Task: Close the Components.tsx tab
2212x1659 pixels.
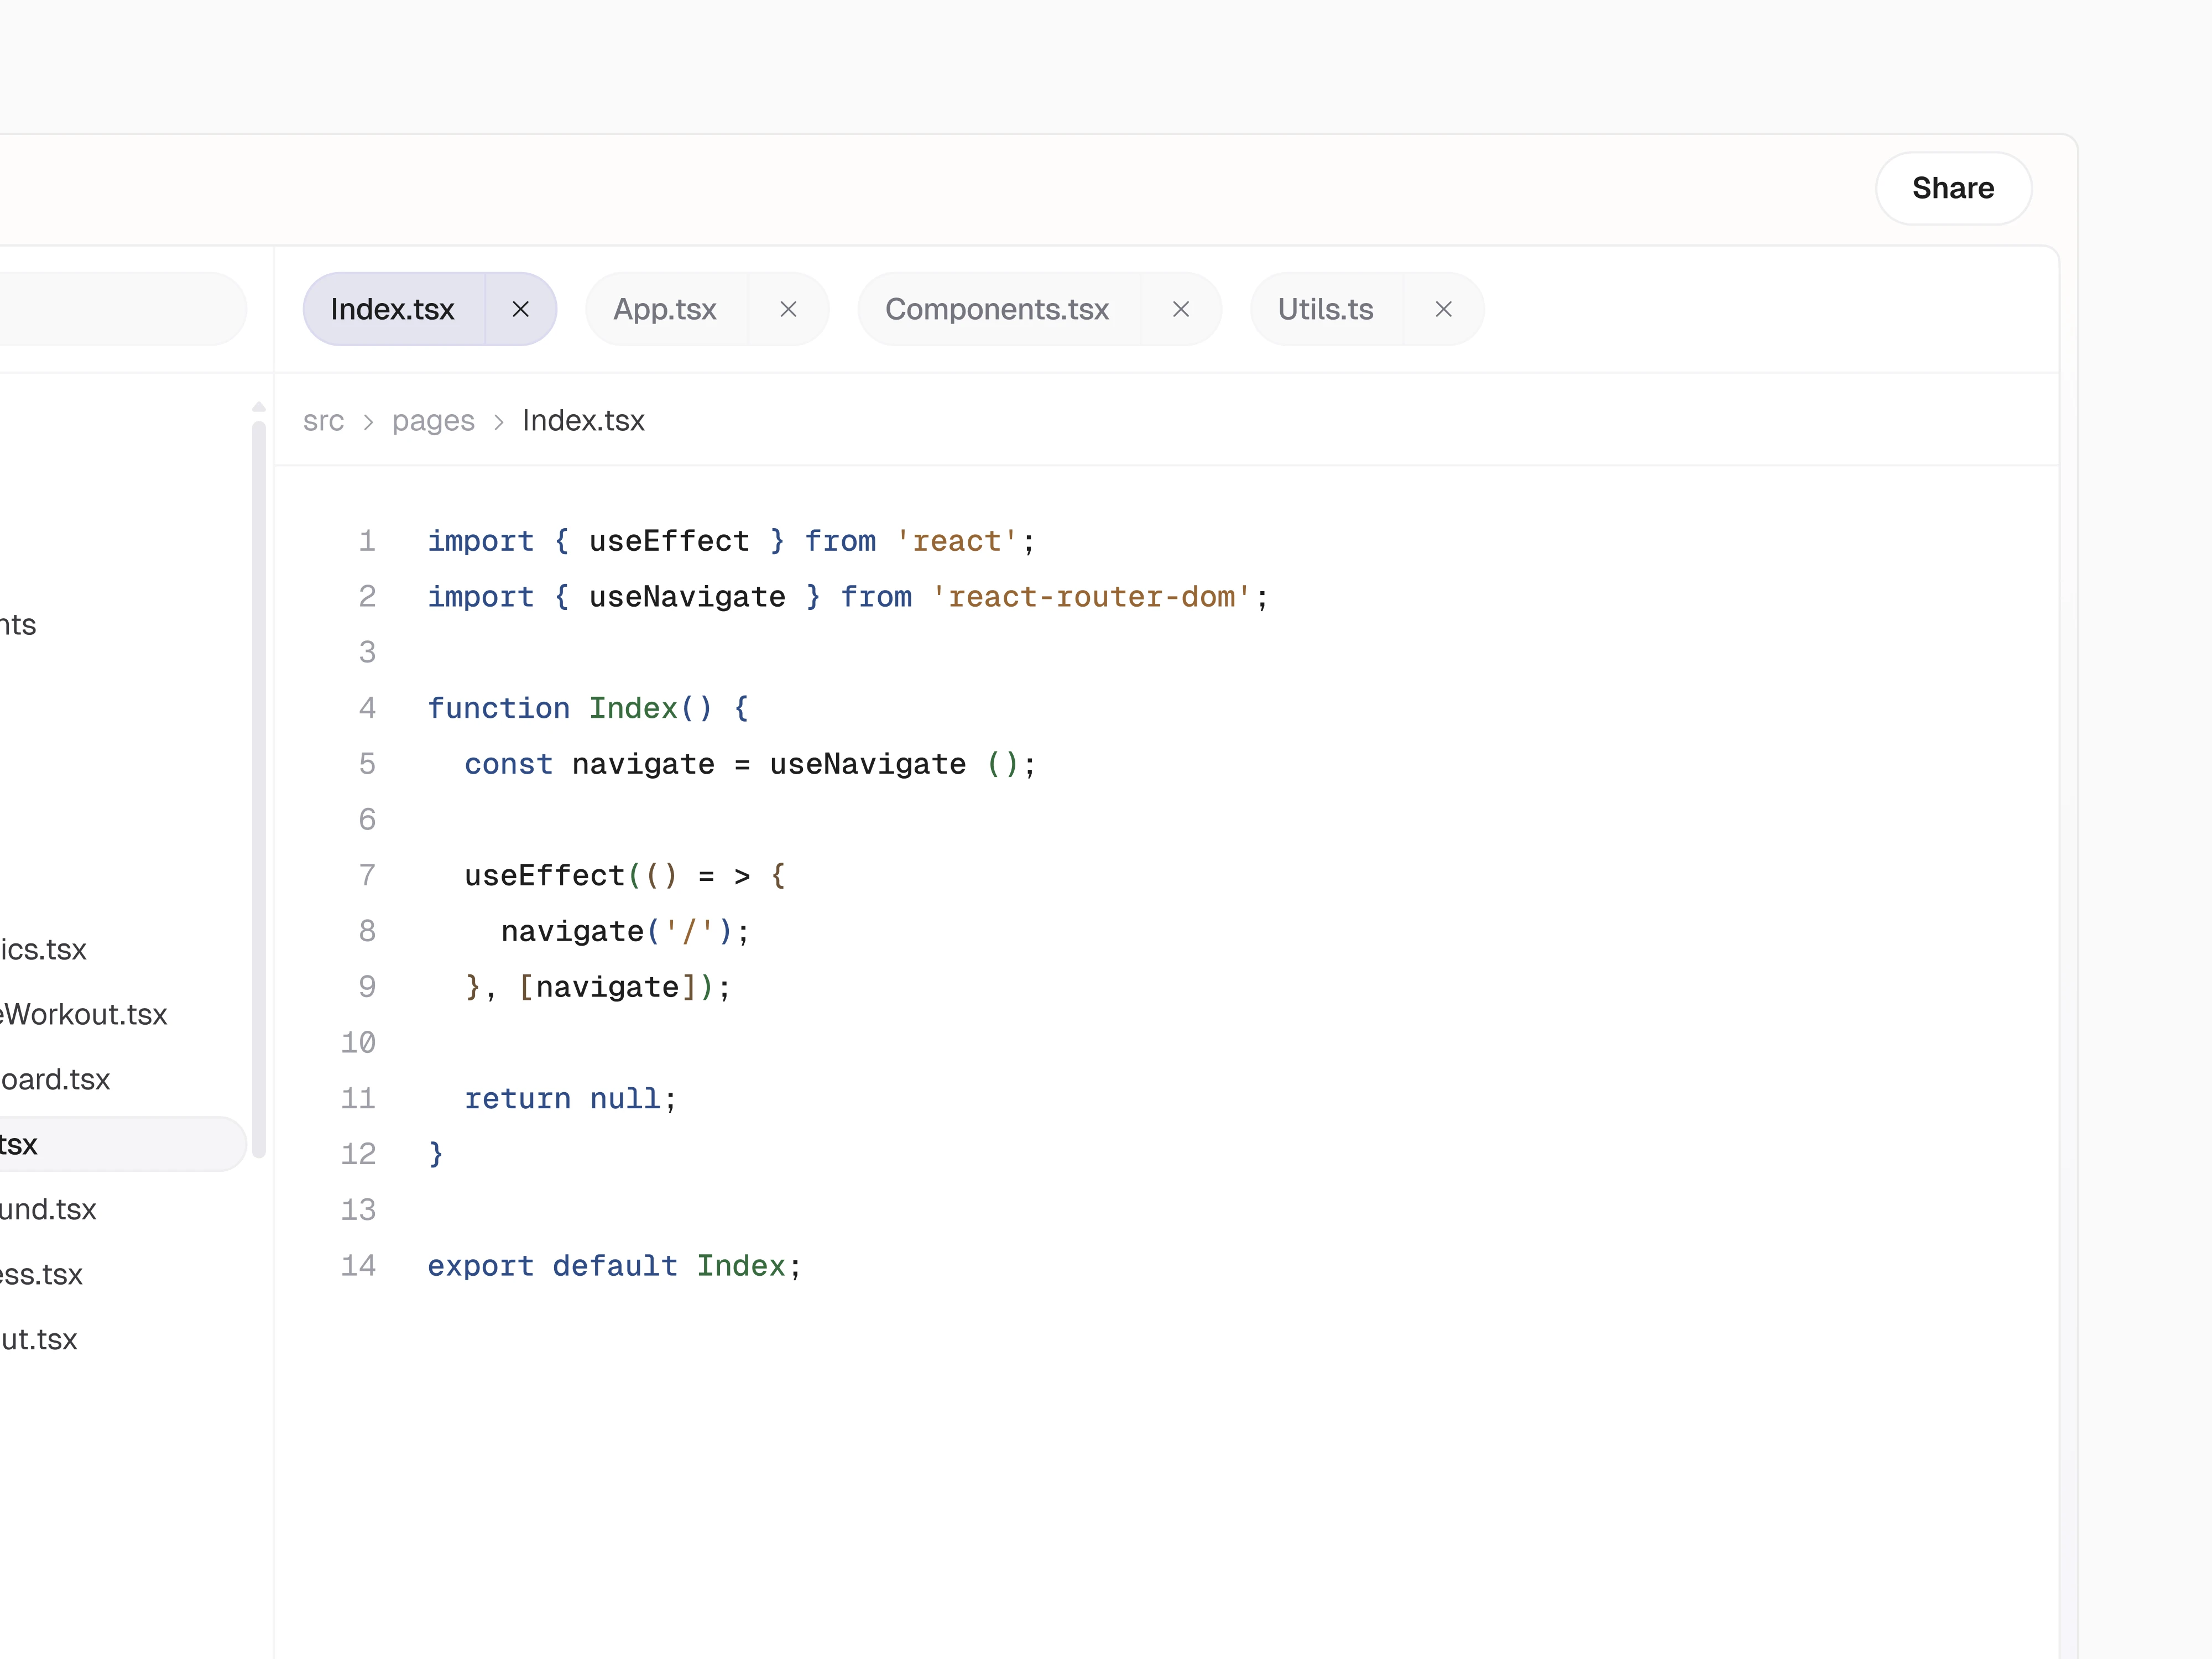Action: (x=1180, y=309)
